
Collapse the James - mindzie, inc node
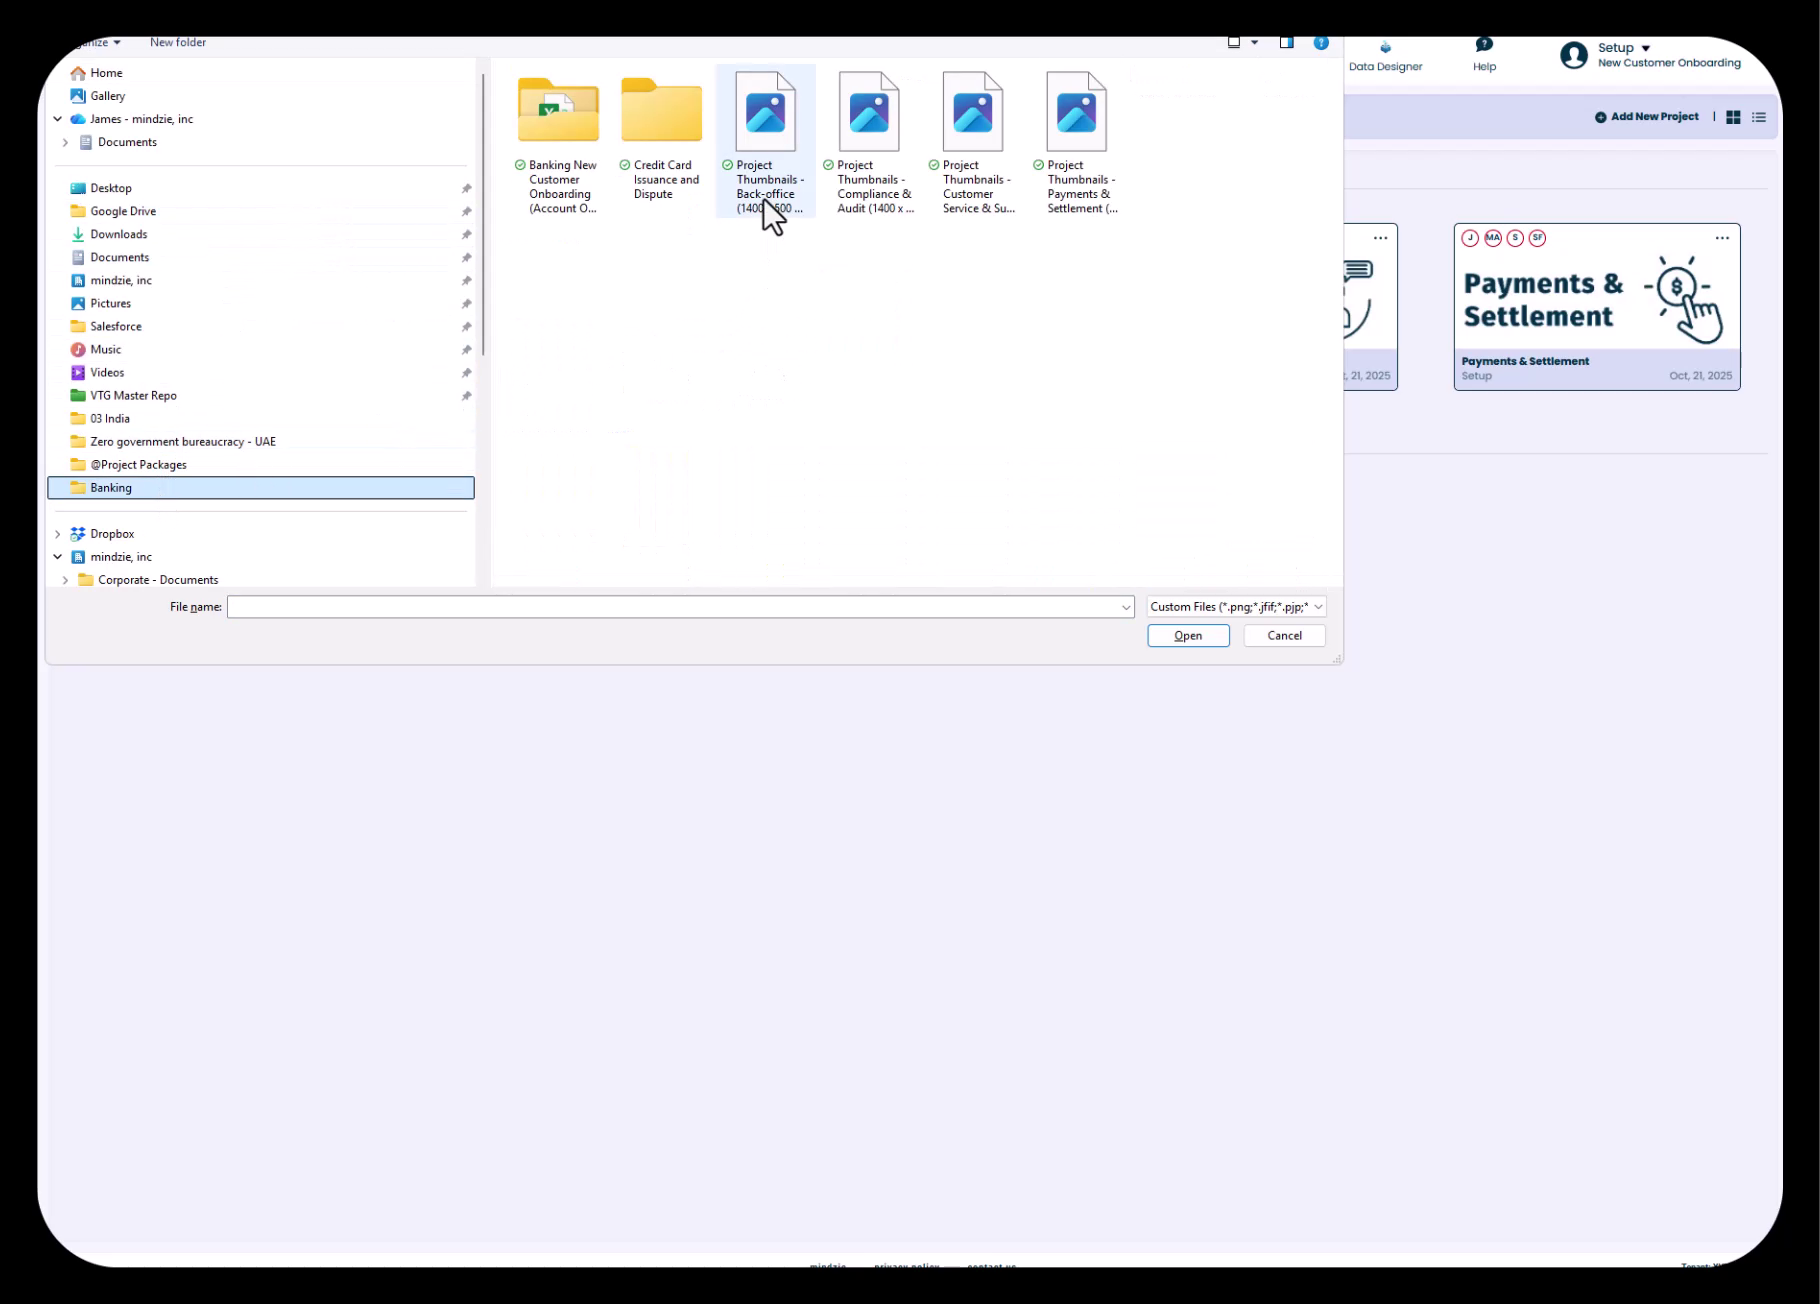[x=58, y=119]
